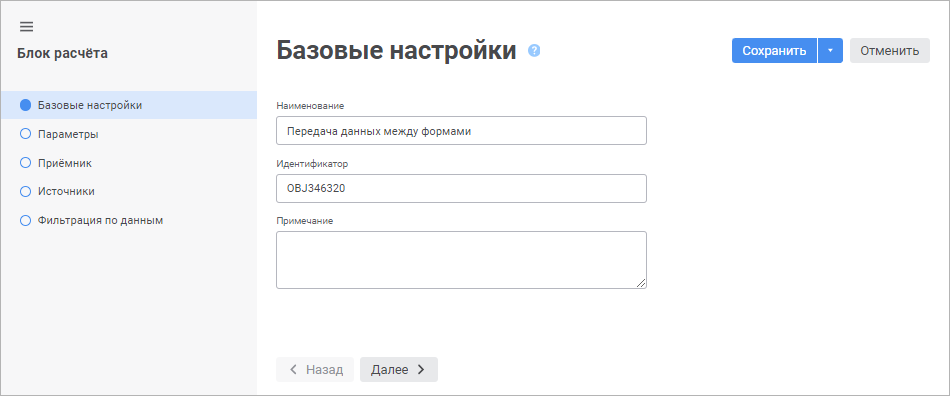Image resolution: width=950 pixels, height=396 pixels.
Task: Select the Источники step radio circle
Action: (25, 191)
